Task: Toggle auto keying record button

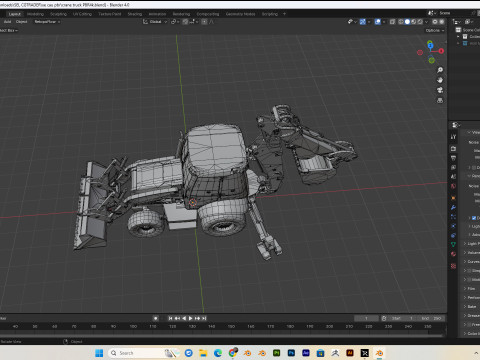Action: [155, 318]
